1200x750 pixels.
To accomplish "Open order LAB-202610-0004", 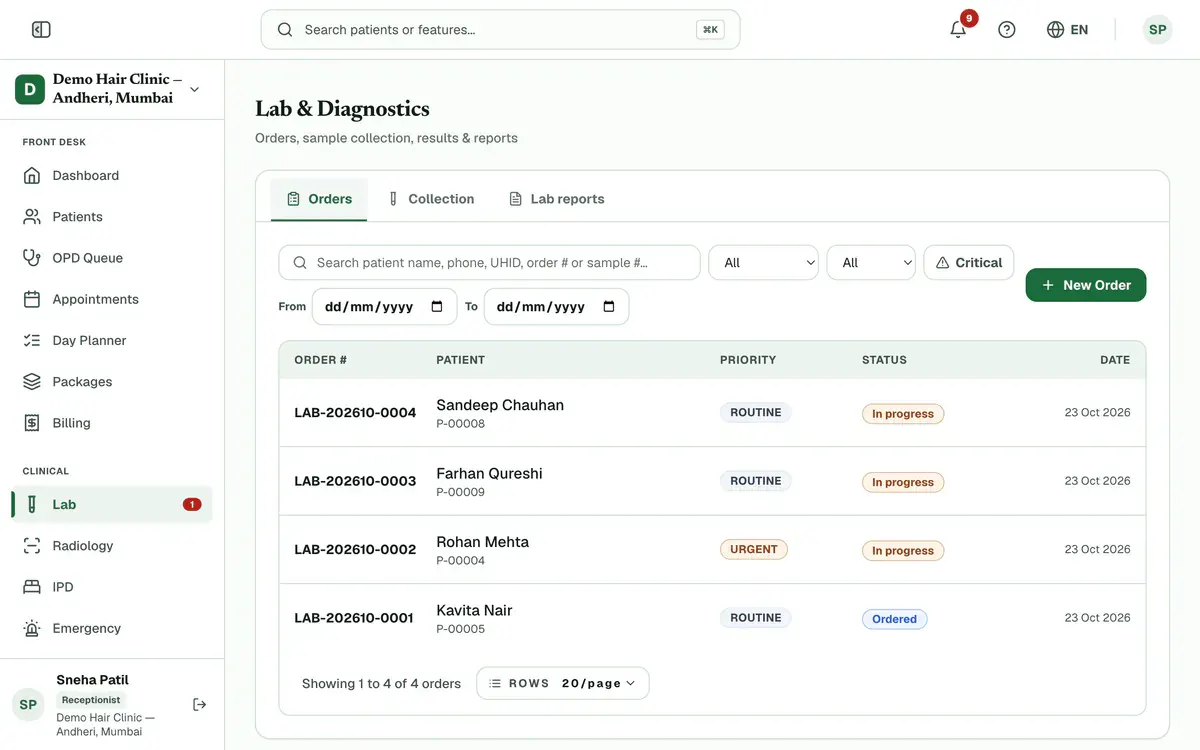I will (x=355, y=413).
